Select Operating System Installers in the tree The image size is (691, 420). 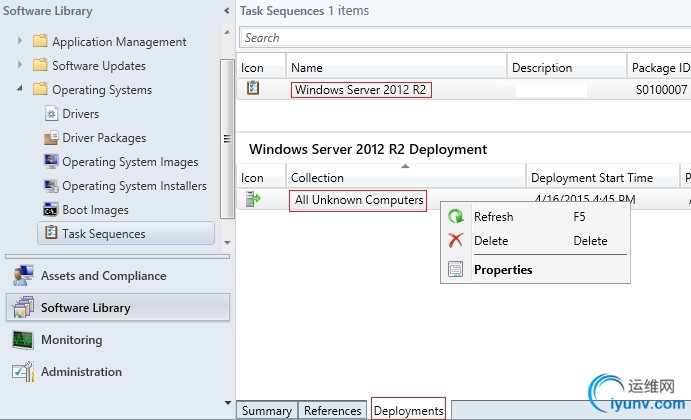click(134, 186)
